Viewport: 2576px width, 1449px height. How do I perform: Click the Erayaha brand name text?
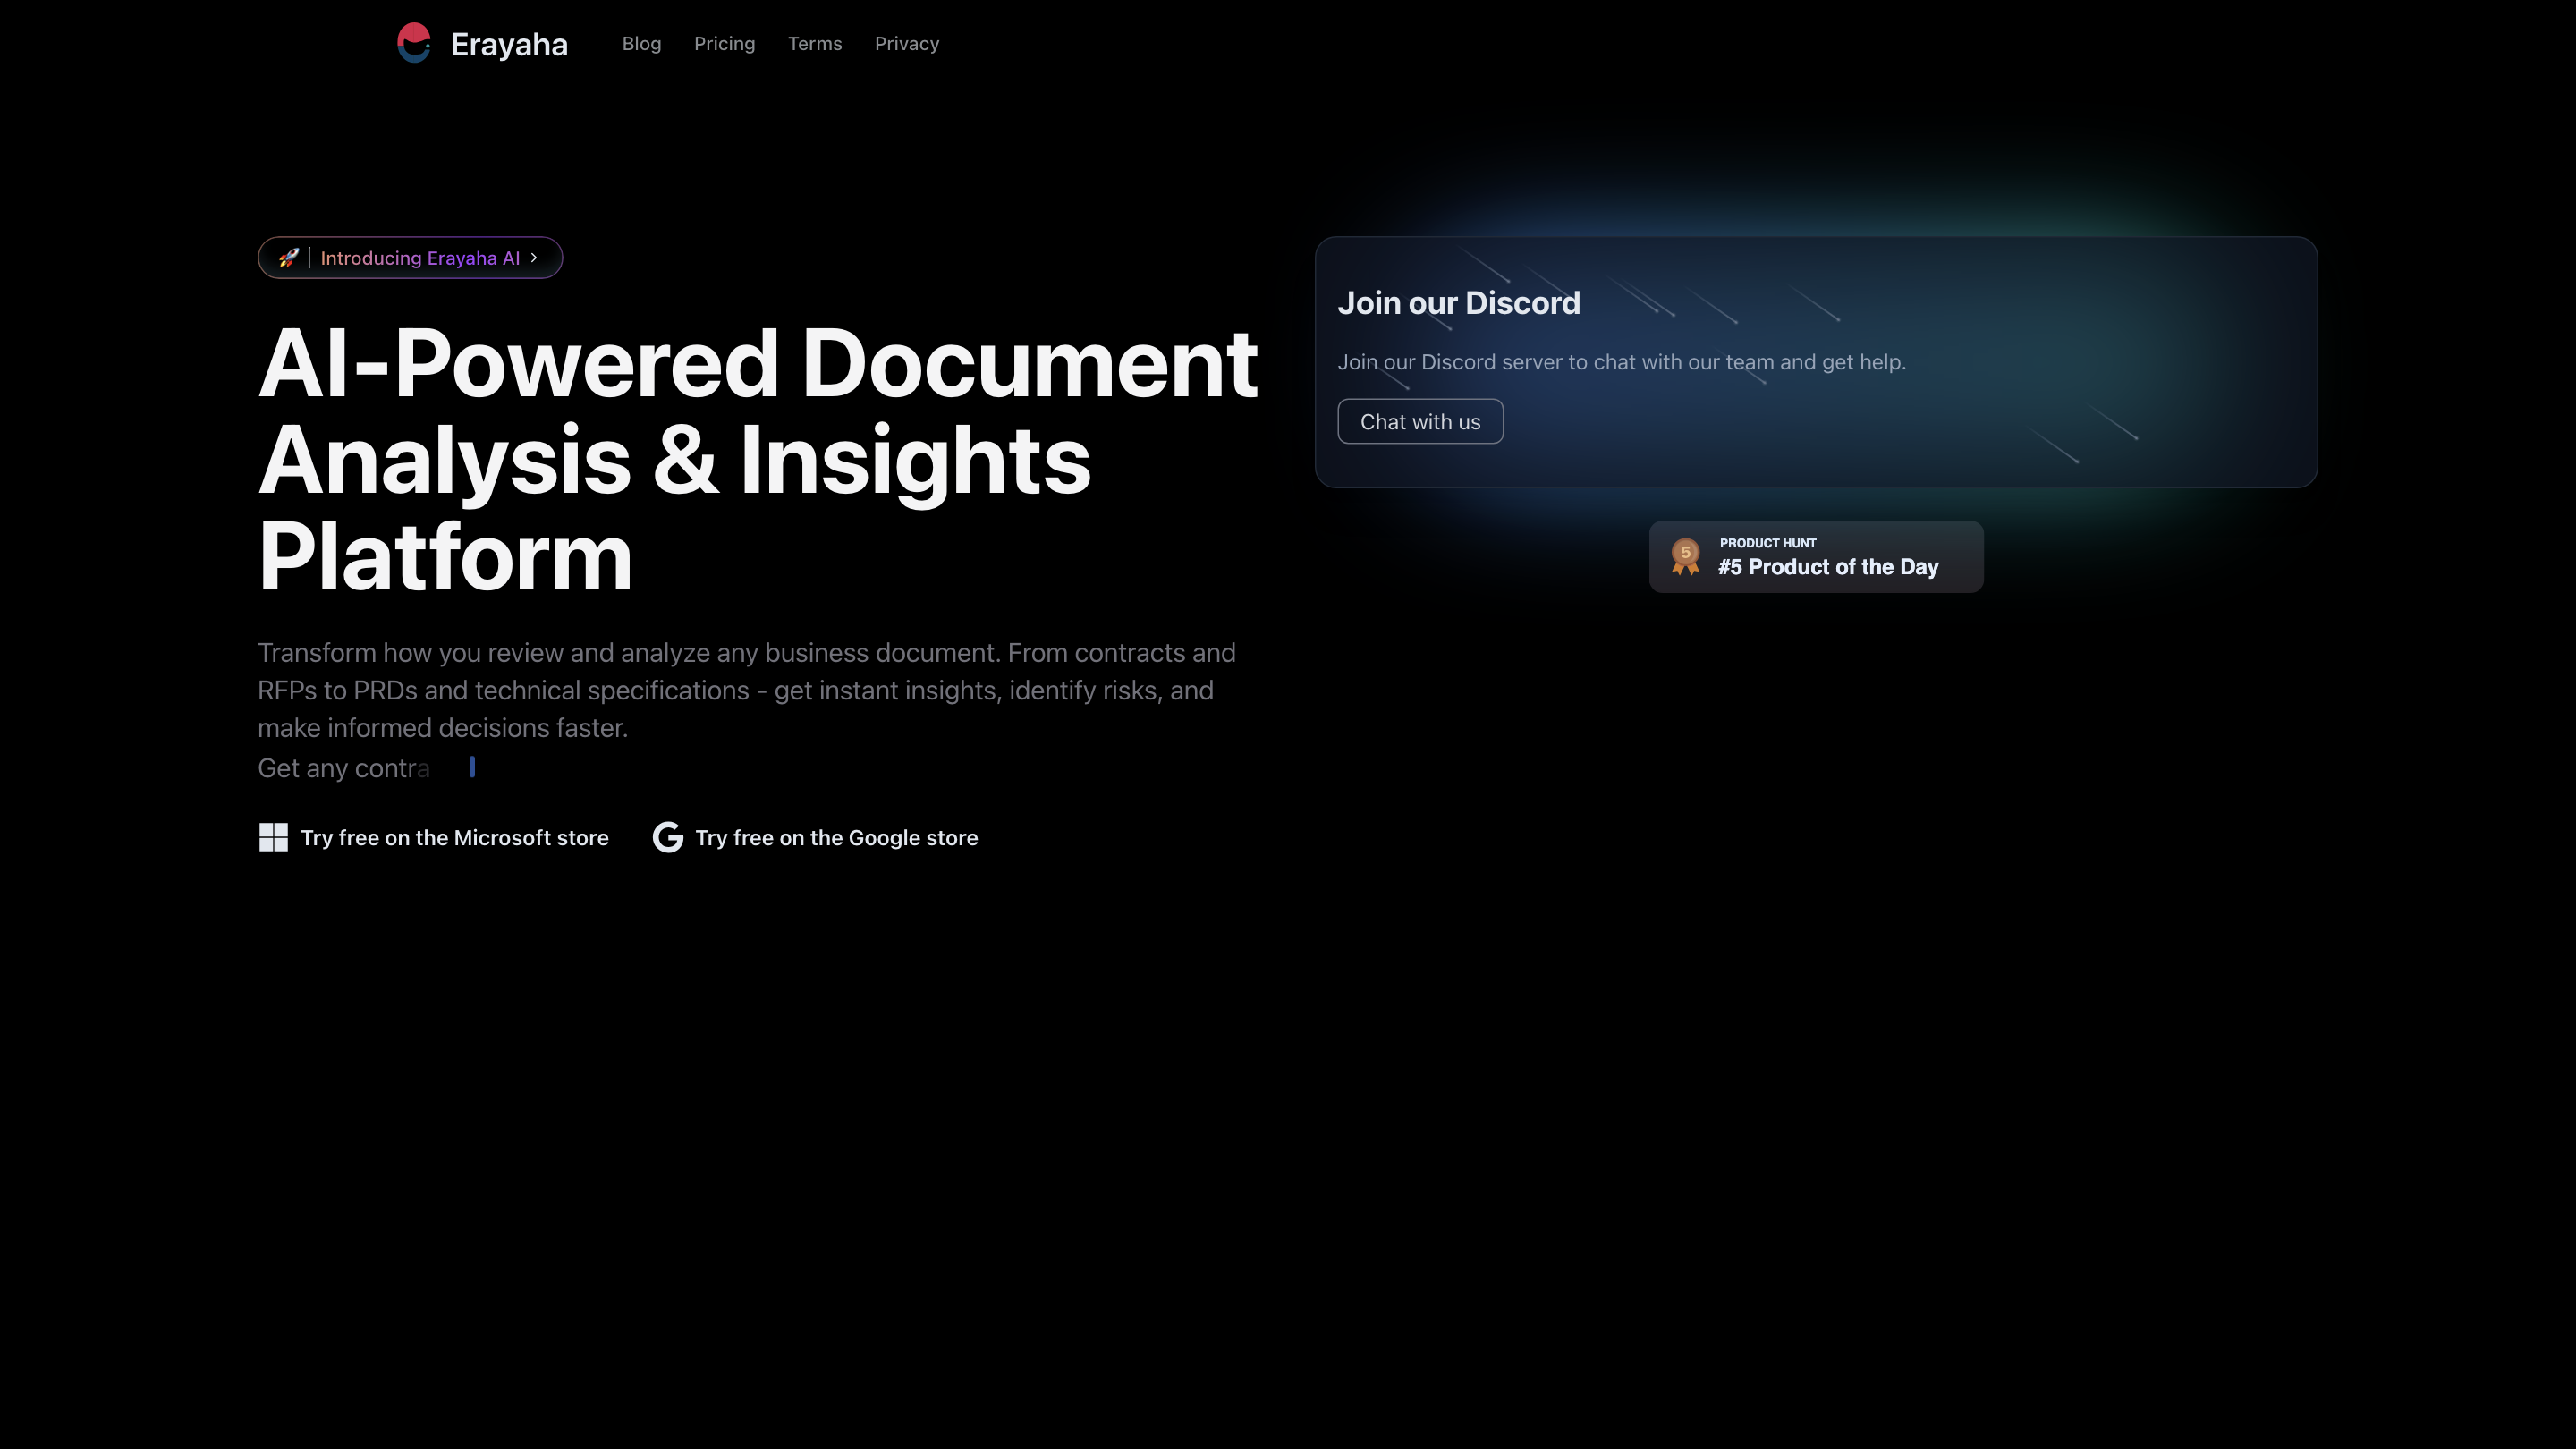(508, 44)
